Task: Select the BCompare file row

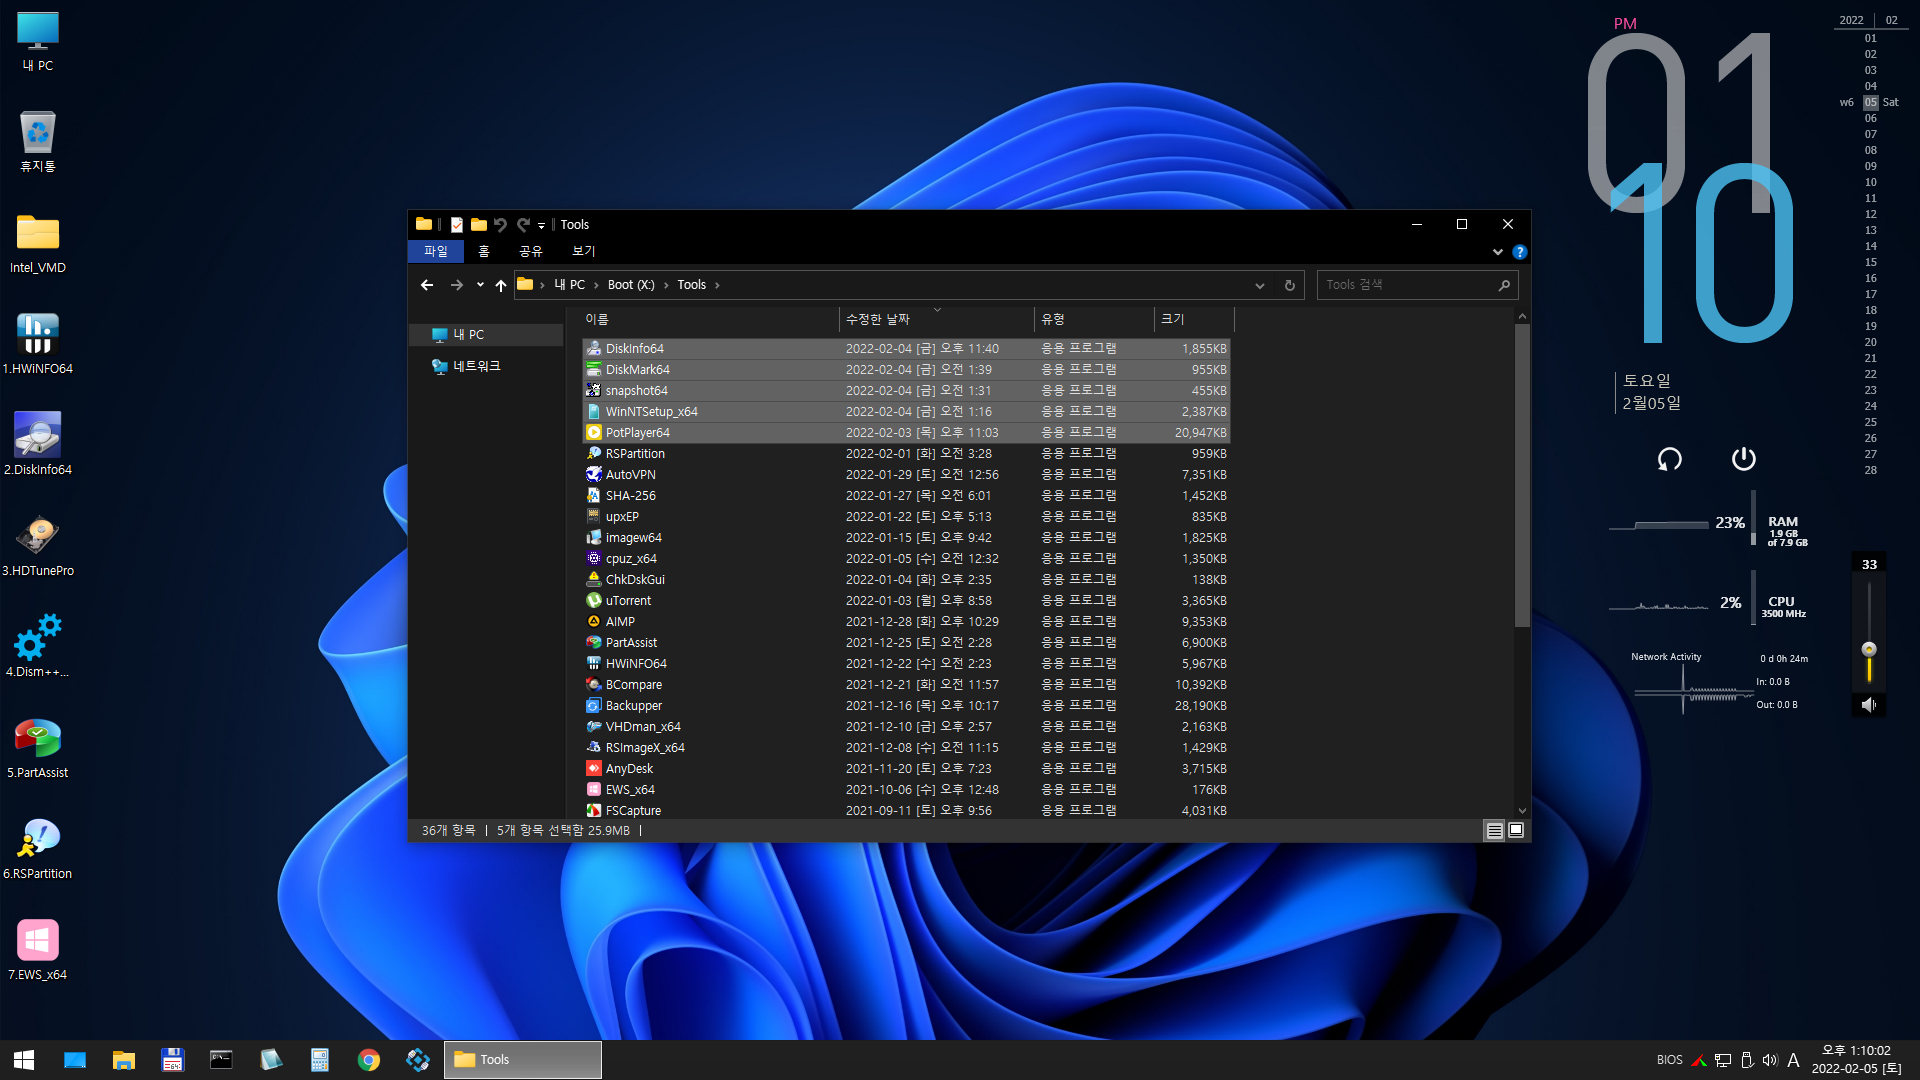Action: tap(906, 685)
